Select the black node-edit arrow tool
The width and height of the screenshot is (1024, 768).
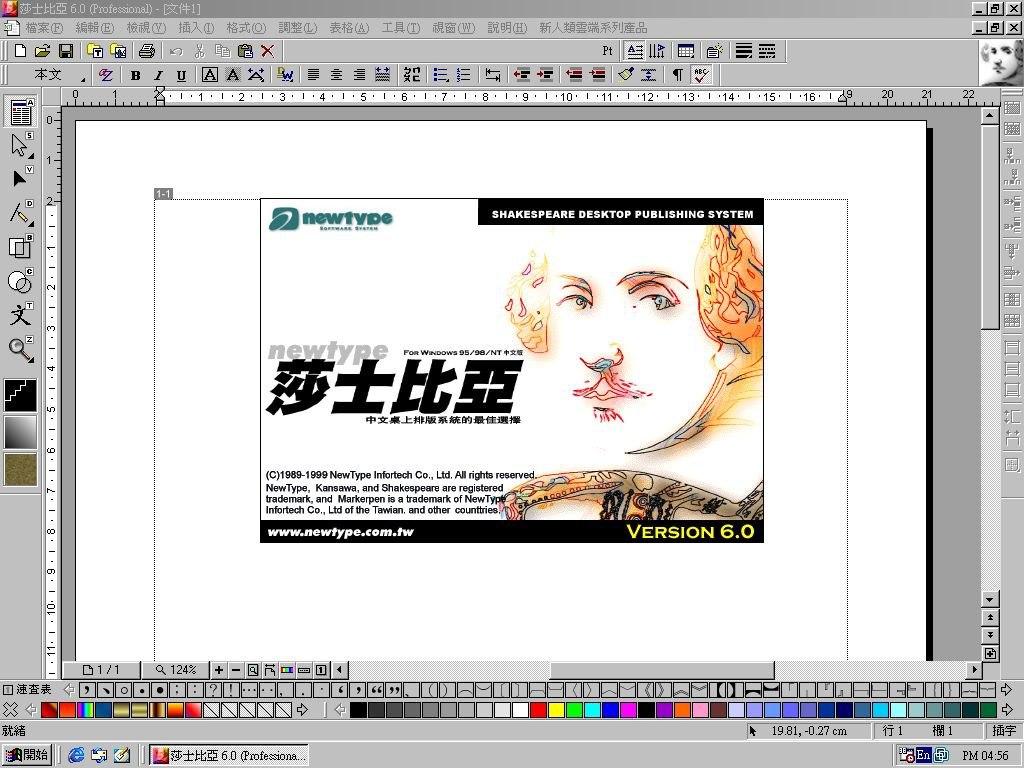20,178
